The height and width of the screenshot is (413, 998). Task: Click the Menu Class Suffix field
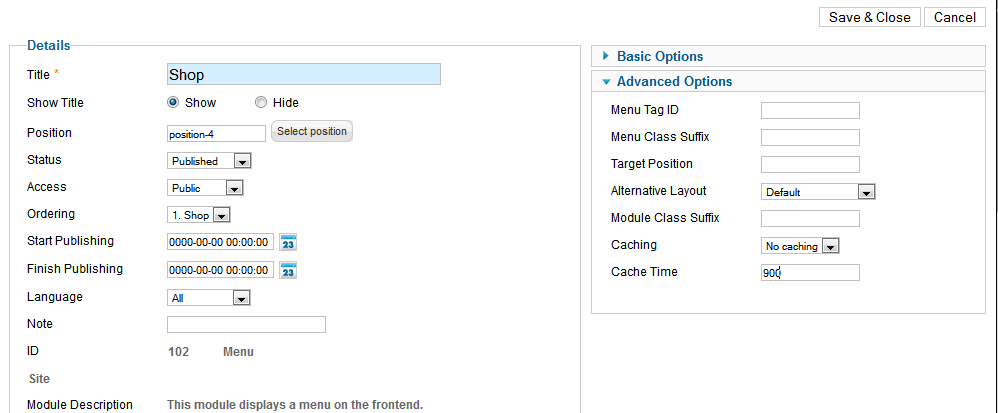(x=810, y=138)
